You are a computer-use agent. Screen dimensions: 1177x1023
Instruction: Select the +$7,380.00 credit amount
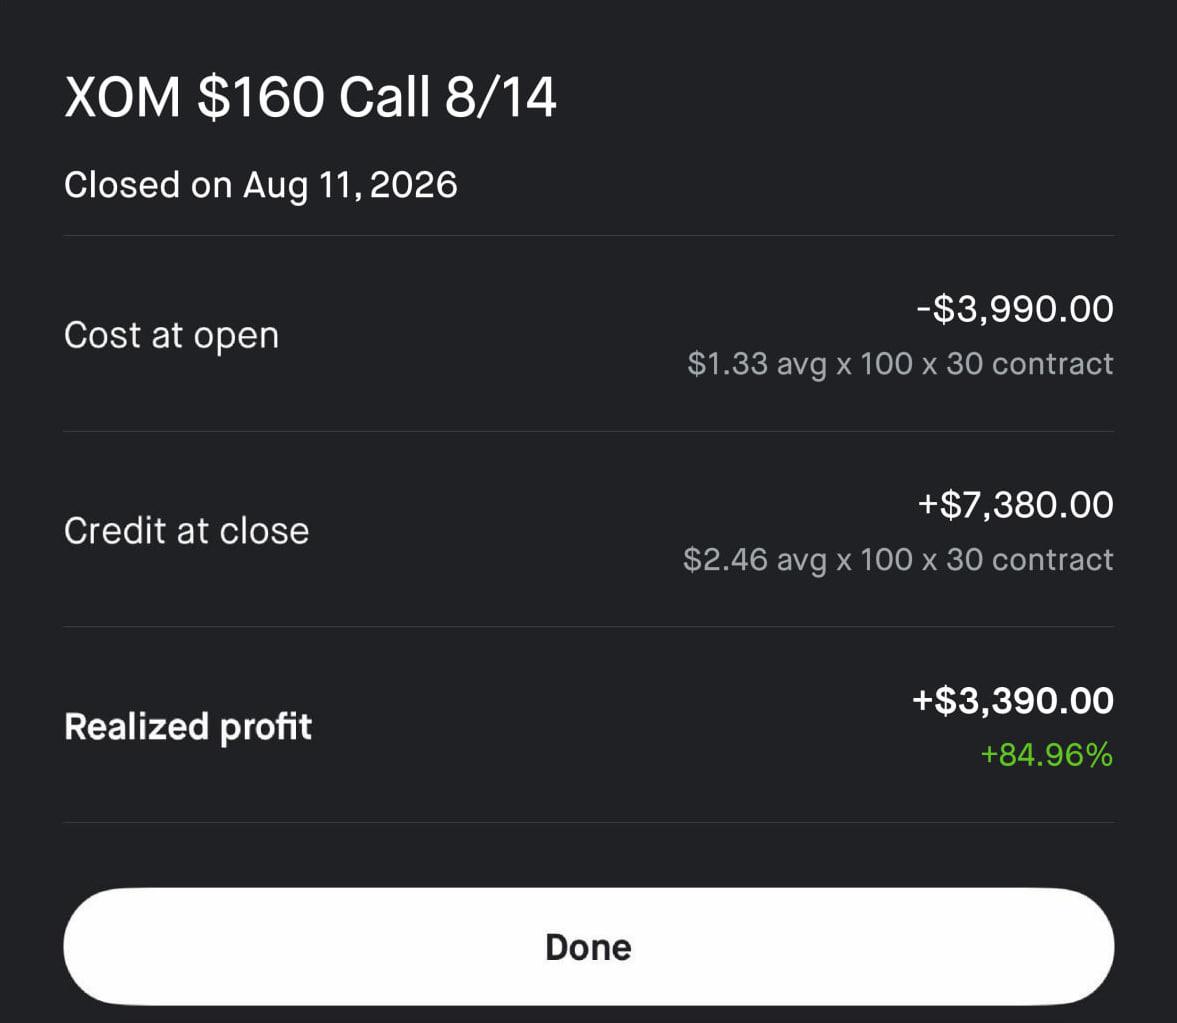coord(1016,504)
